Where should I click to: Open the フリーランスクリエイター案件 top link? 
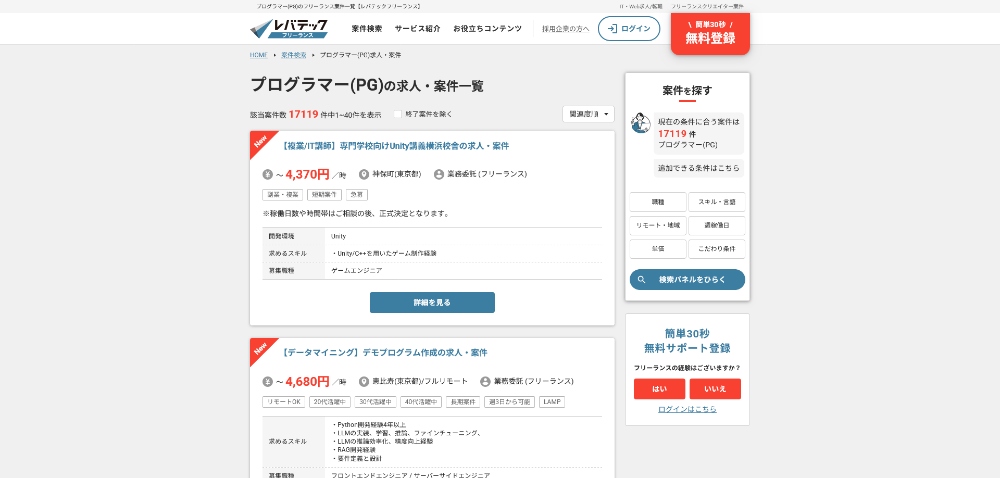tap(707, 6)
